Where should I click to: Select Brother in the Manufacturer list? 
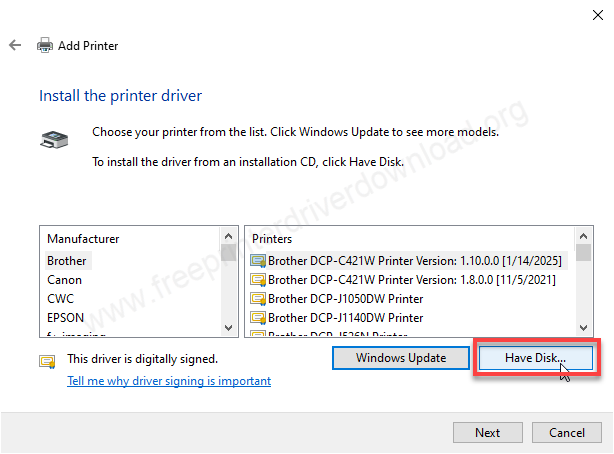[67, 261]
